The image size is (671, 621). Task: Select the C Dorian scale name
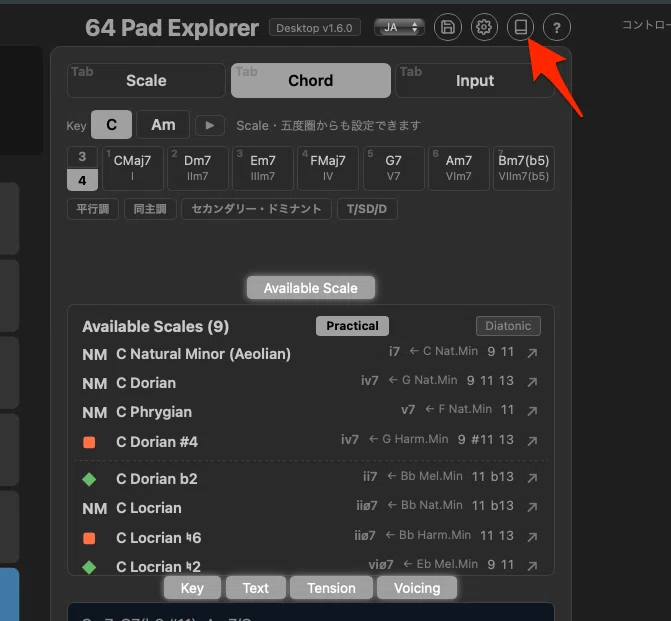tap(146, 383)
